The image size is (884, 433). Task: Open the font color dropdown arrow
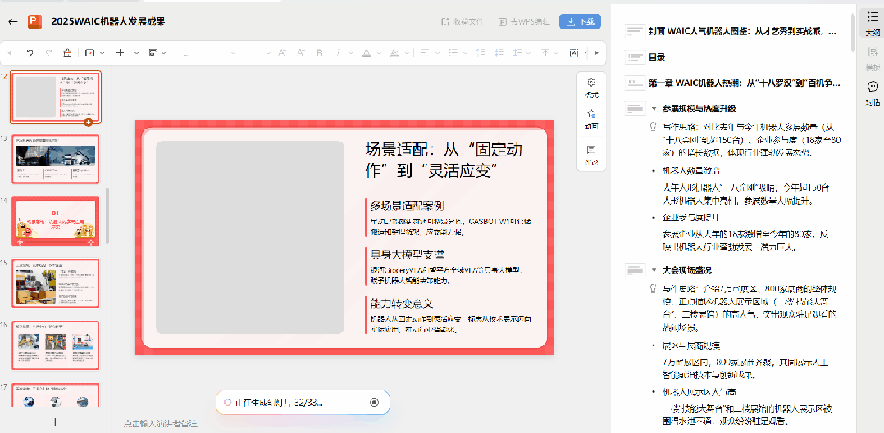(378, 53)
